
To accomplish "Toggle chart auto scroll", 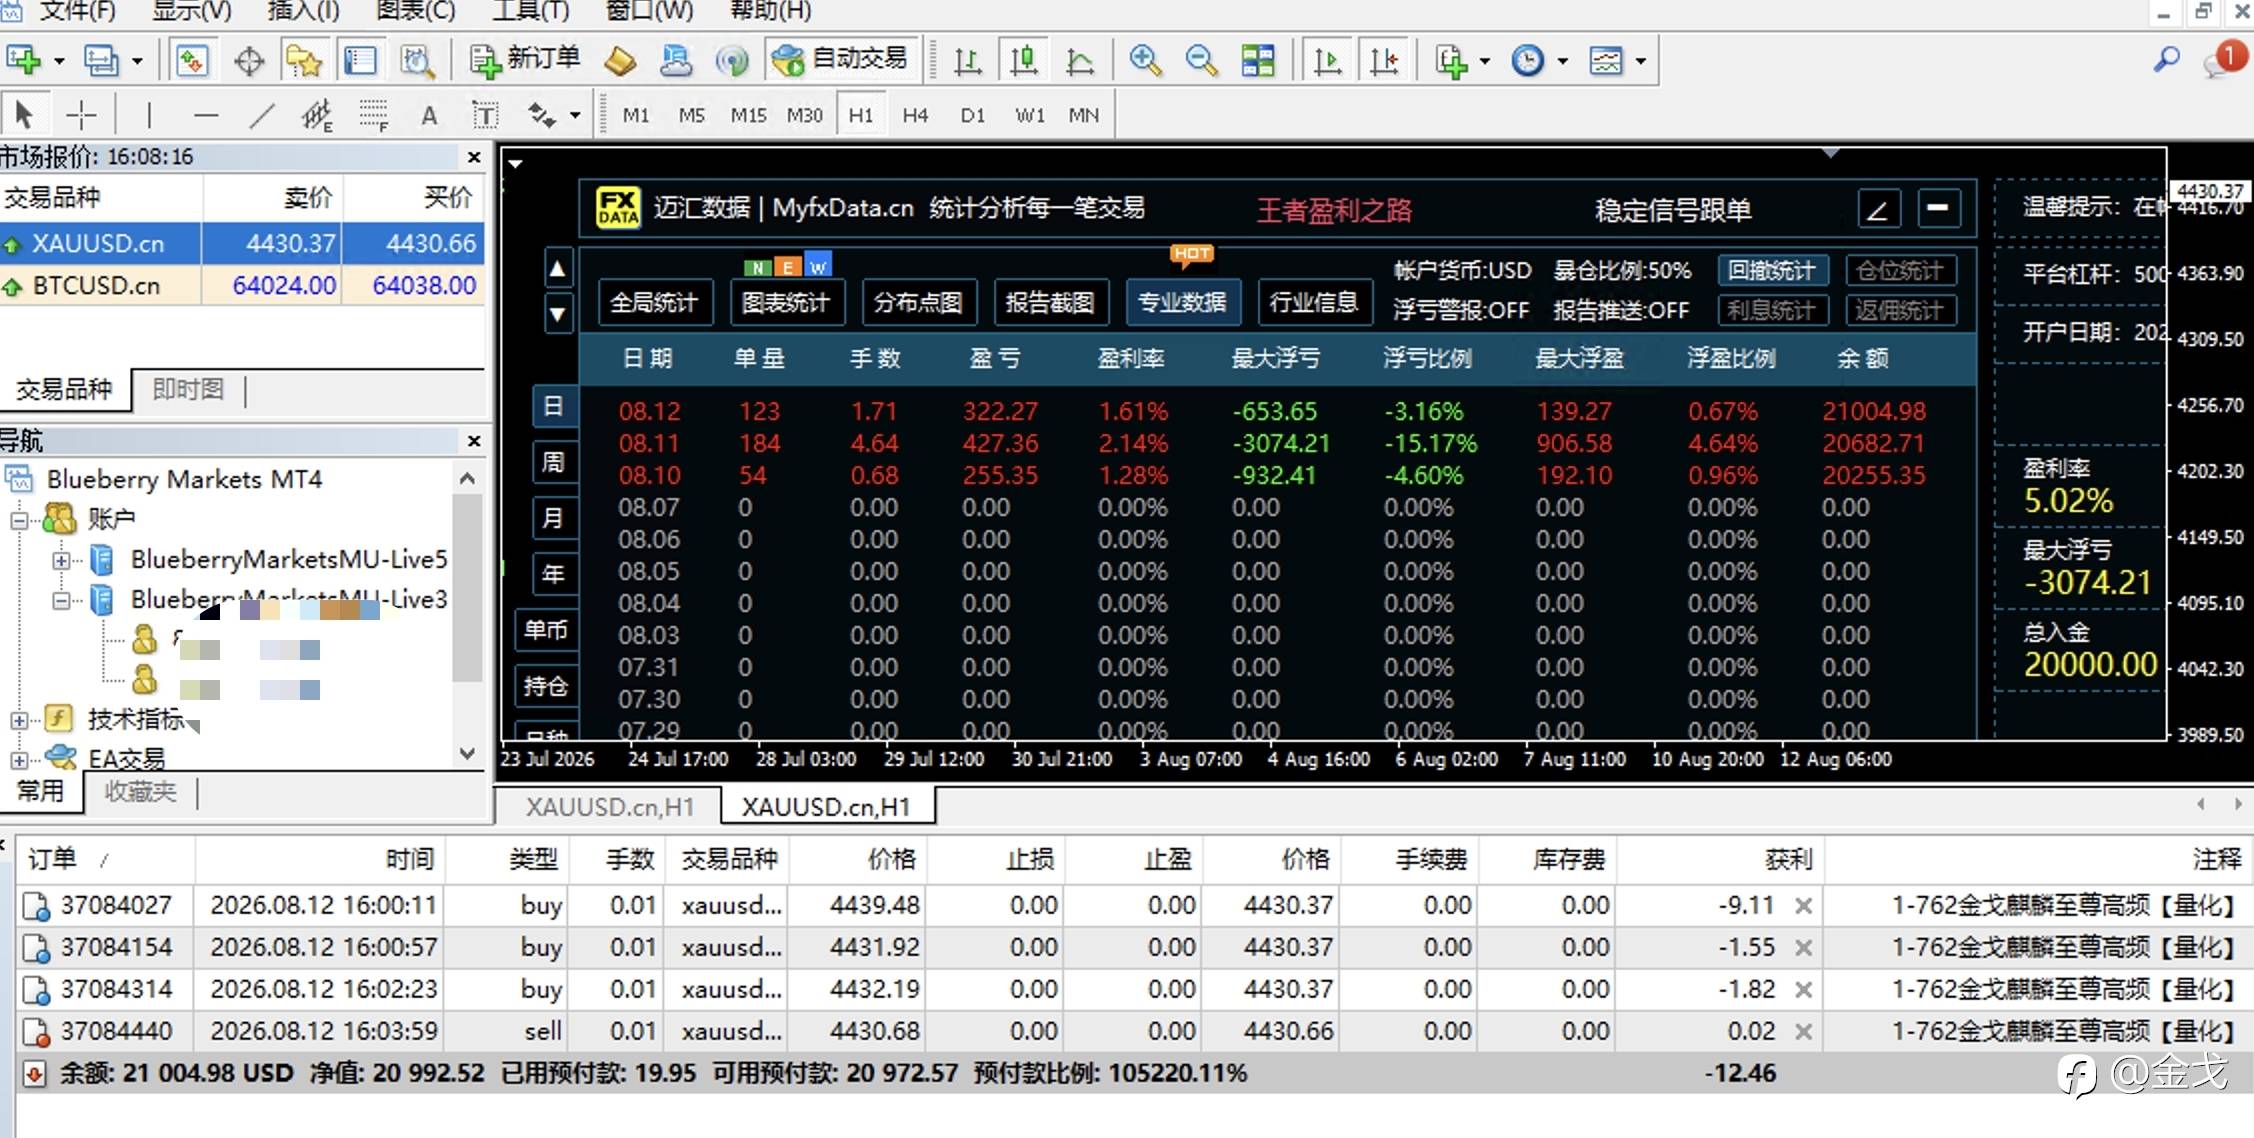I will click(1327, 61).
